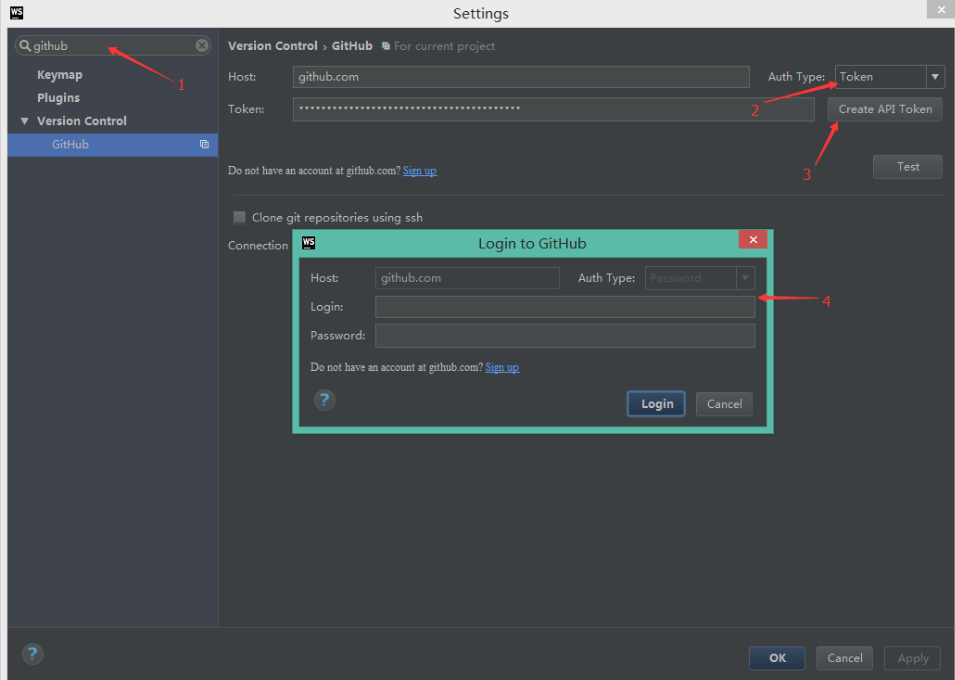Image resolution: width=955 pixels, height=680 pixels.
Task: Enable Clone git repositories using ssh
Action: [x=239, y=218]
